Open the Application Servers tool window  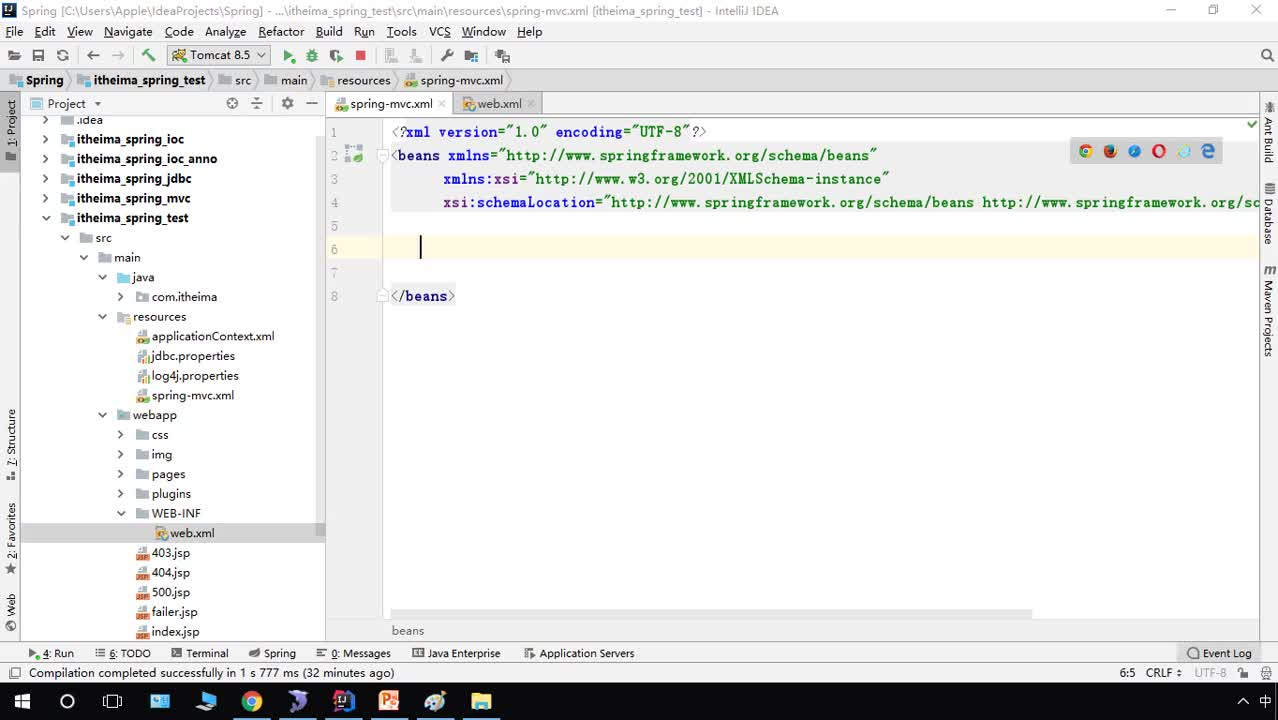578,653
